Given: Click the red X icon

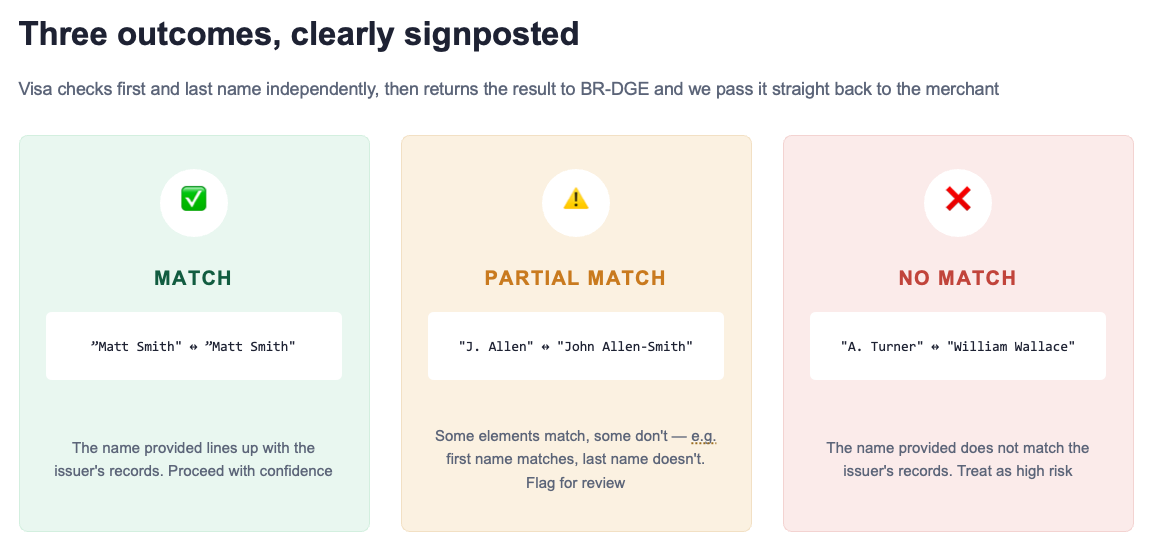Looking at the screenshot, I should pyautogui.click(x=957, y=199).
